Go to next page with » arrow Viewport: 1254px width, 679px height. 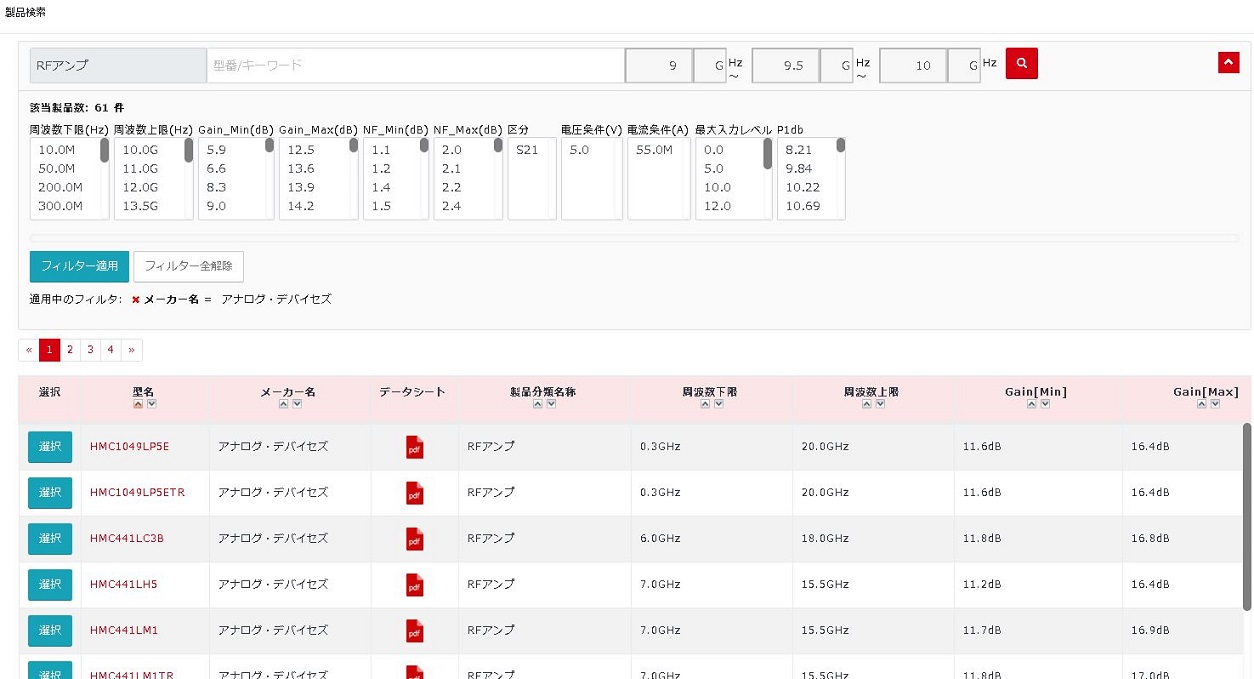(132, 350)
